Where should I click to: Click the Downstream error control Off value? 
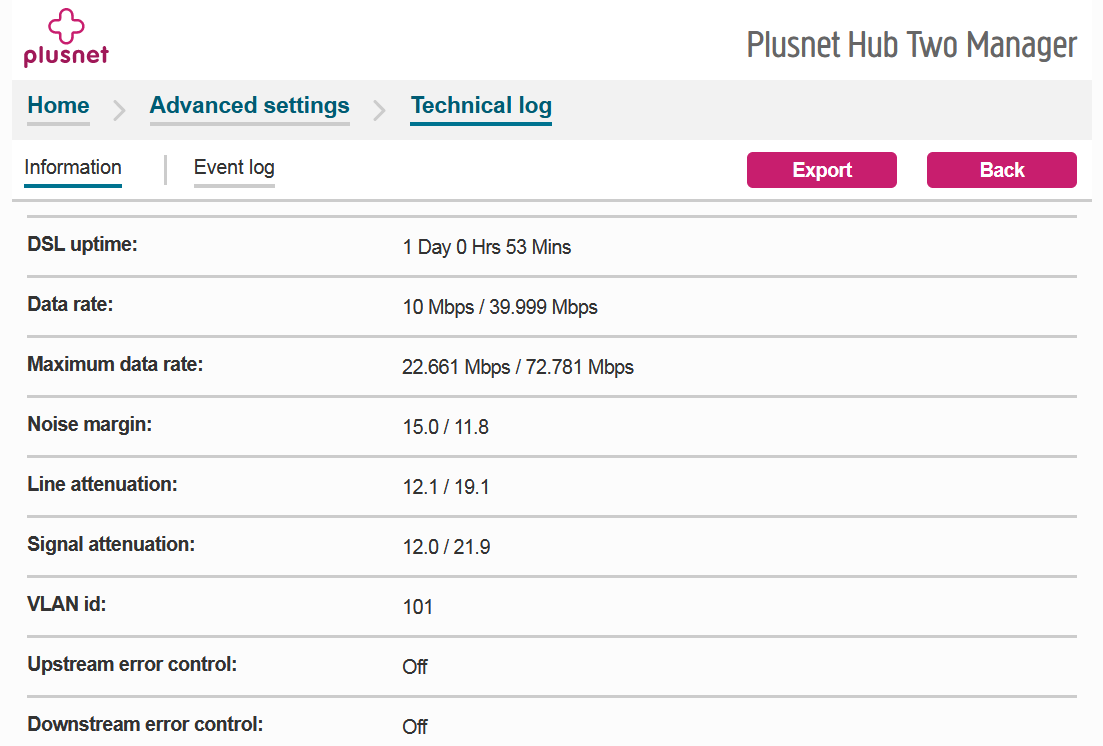click(x=415, y=726)
